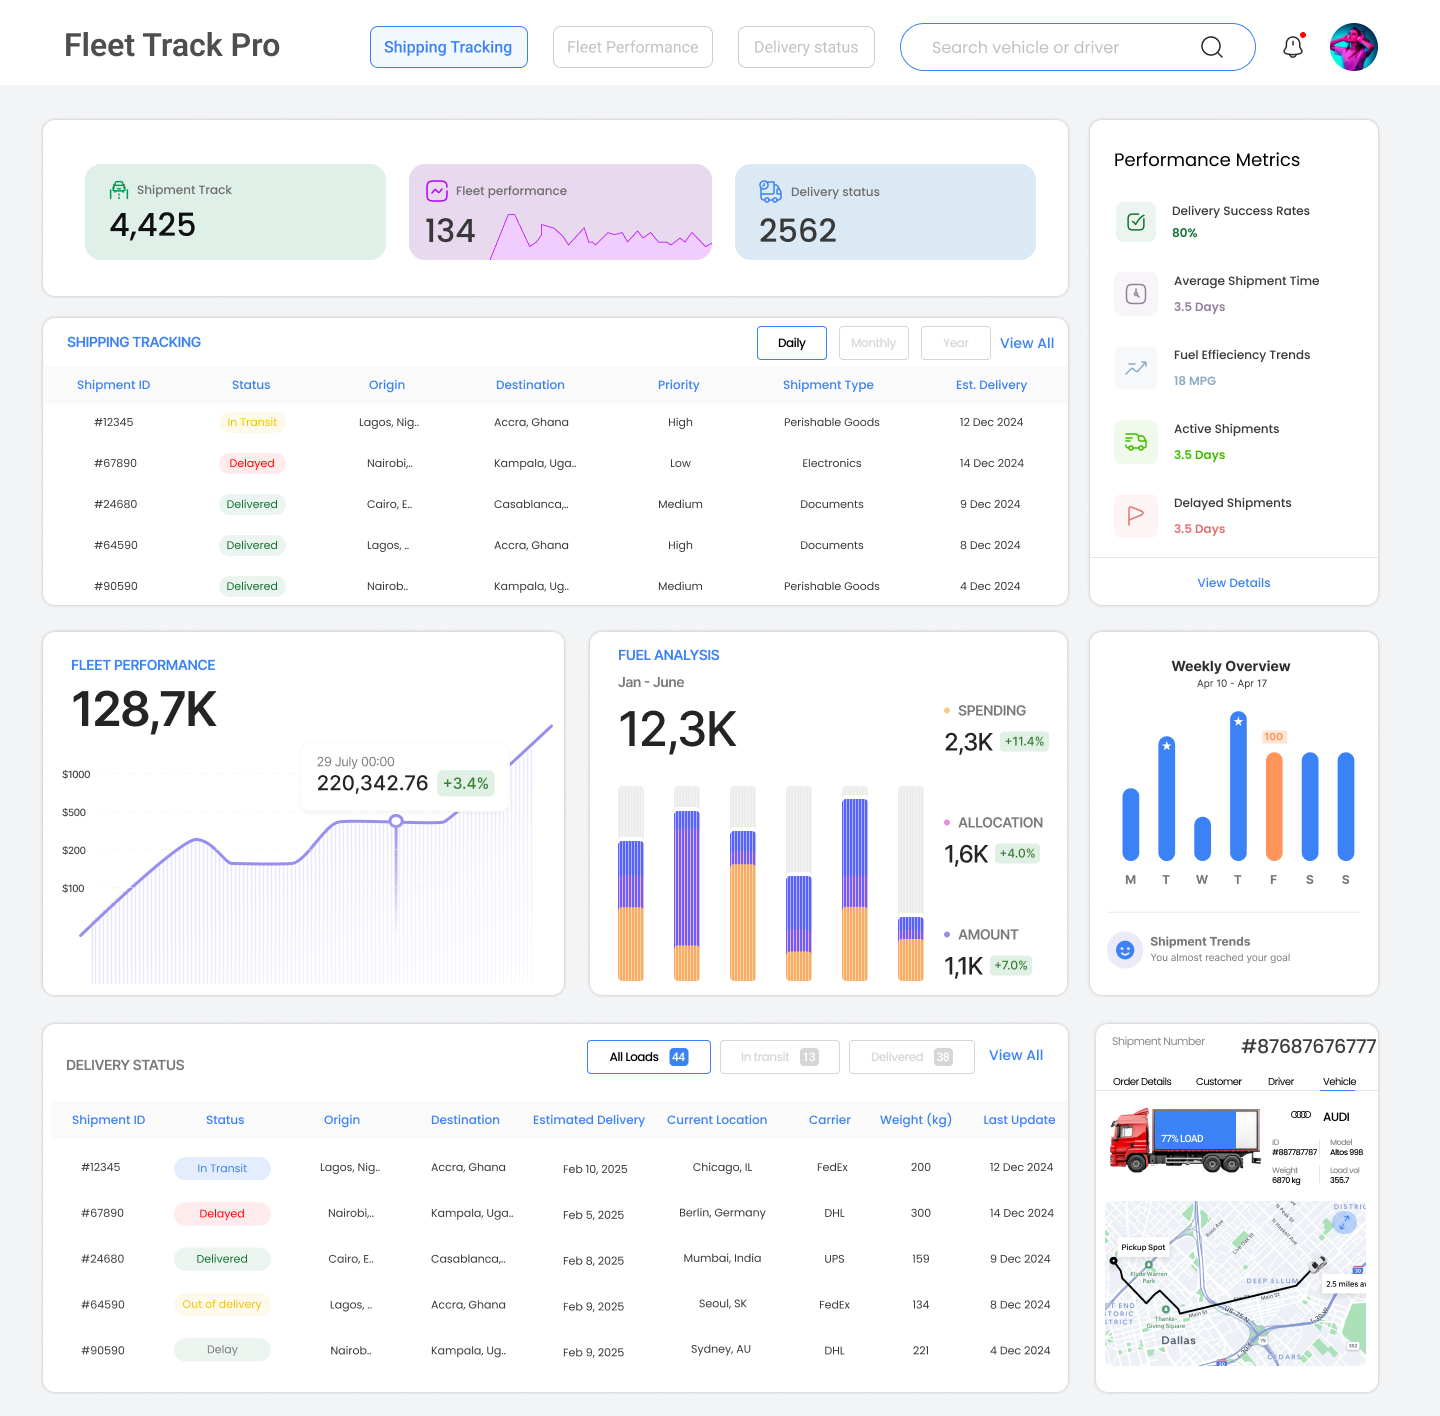Switch shipping tracking to Year view

coord(955,342)
